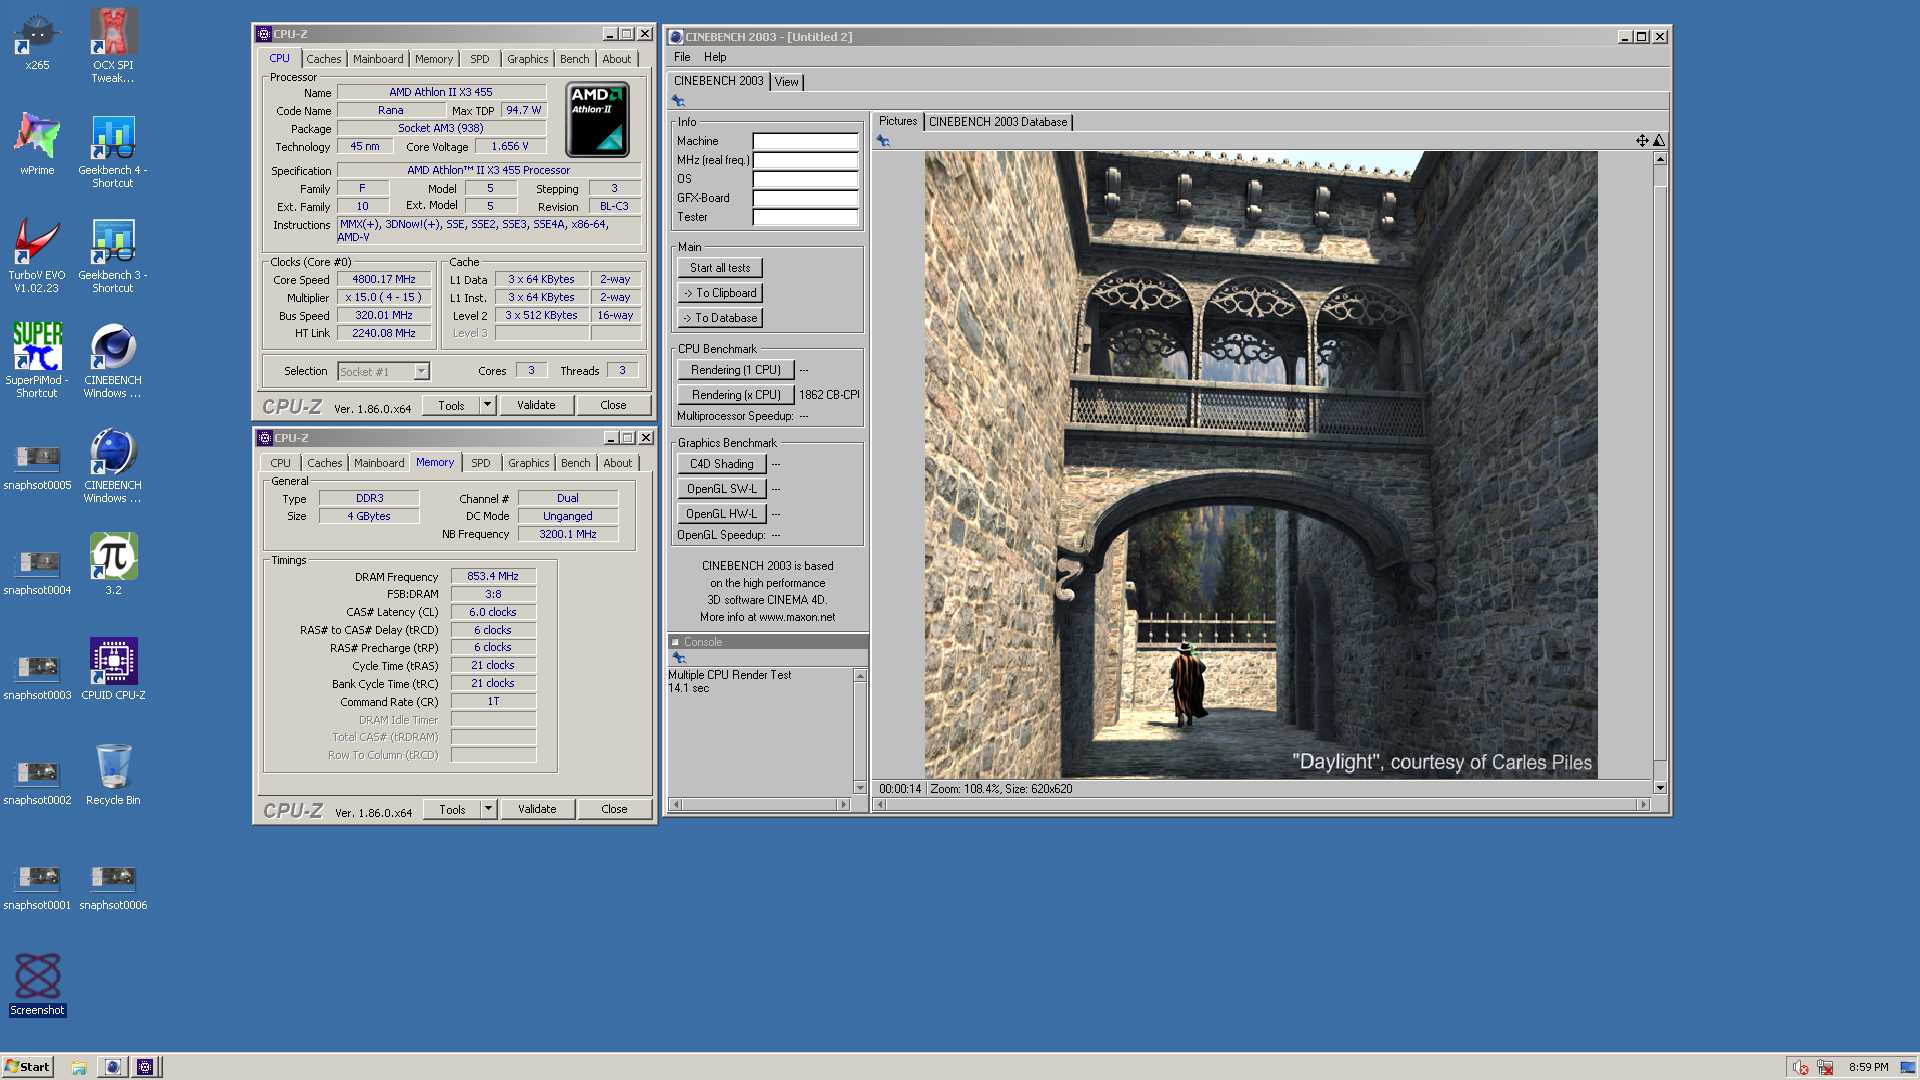Click the pin icon in the Console panel
The width and height of the screenshot is (1920, 1080).
[679, 658]
